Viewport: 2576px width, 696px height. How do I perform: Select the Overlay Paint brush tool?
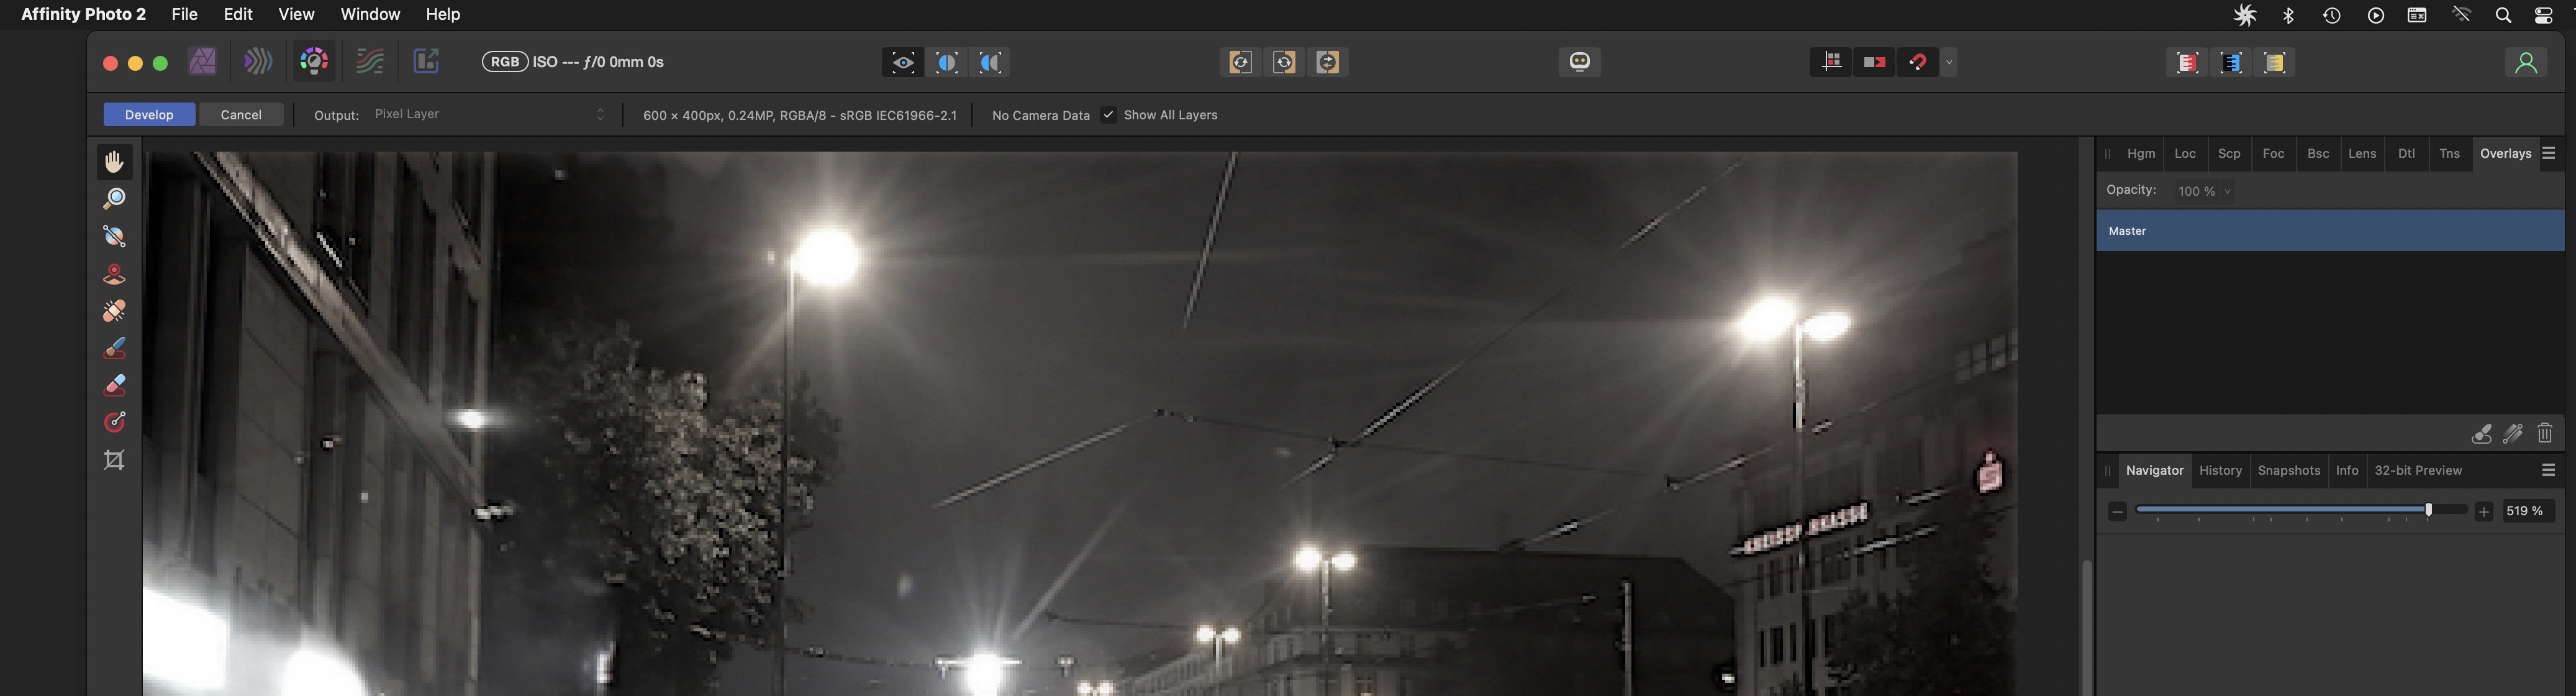[x=114, y=348]
